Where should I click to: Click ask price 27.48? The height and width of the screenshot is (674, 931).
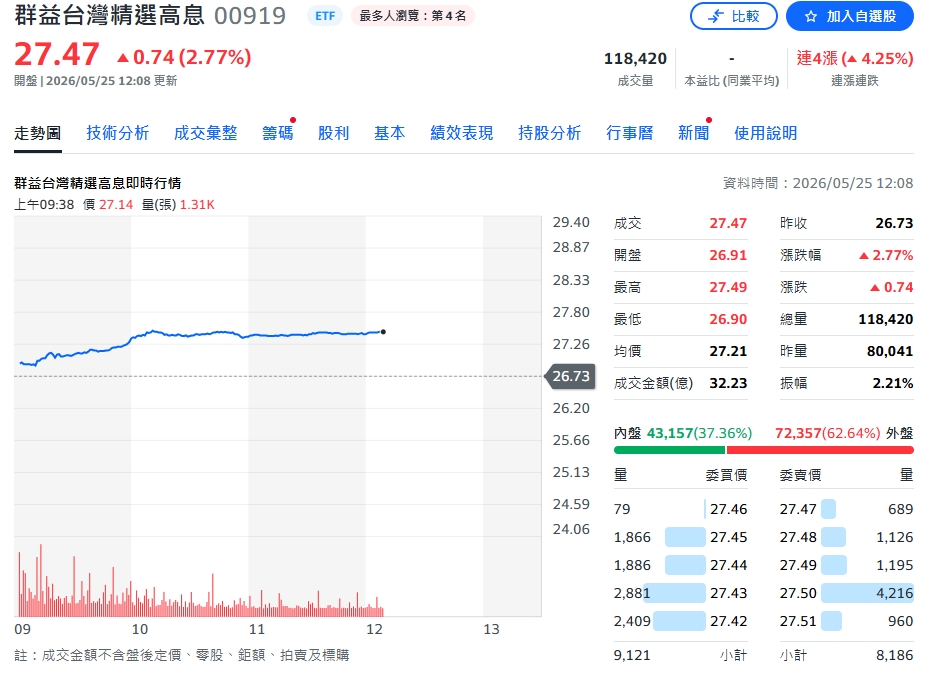click(798, 537)
